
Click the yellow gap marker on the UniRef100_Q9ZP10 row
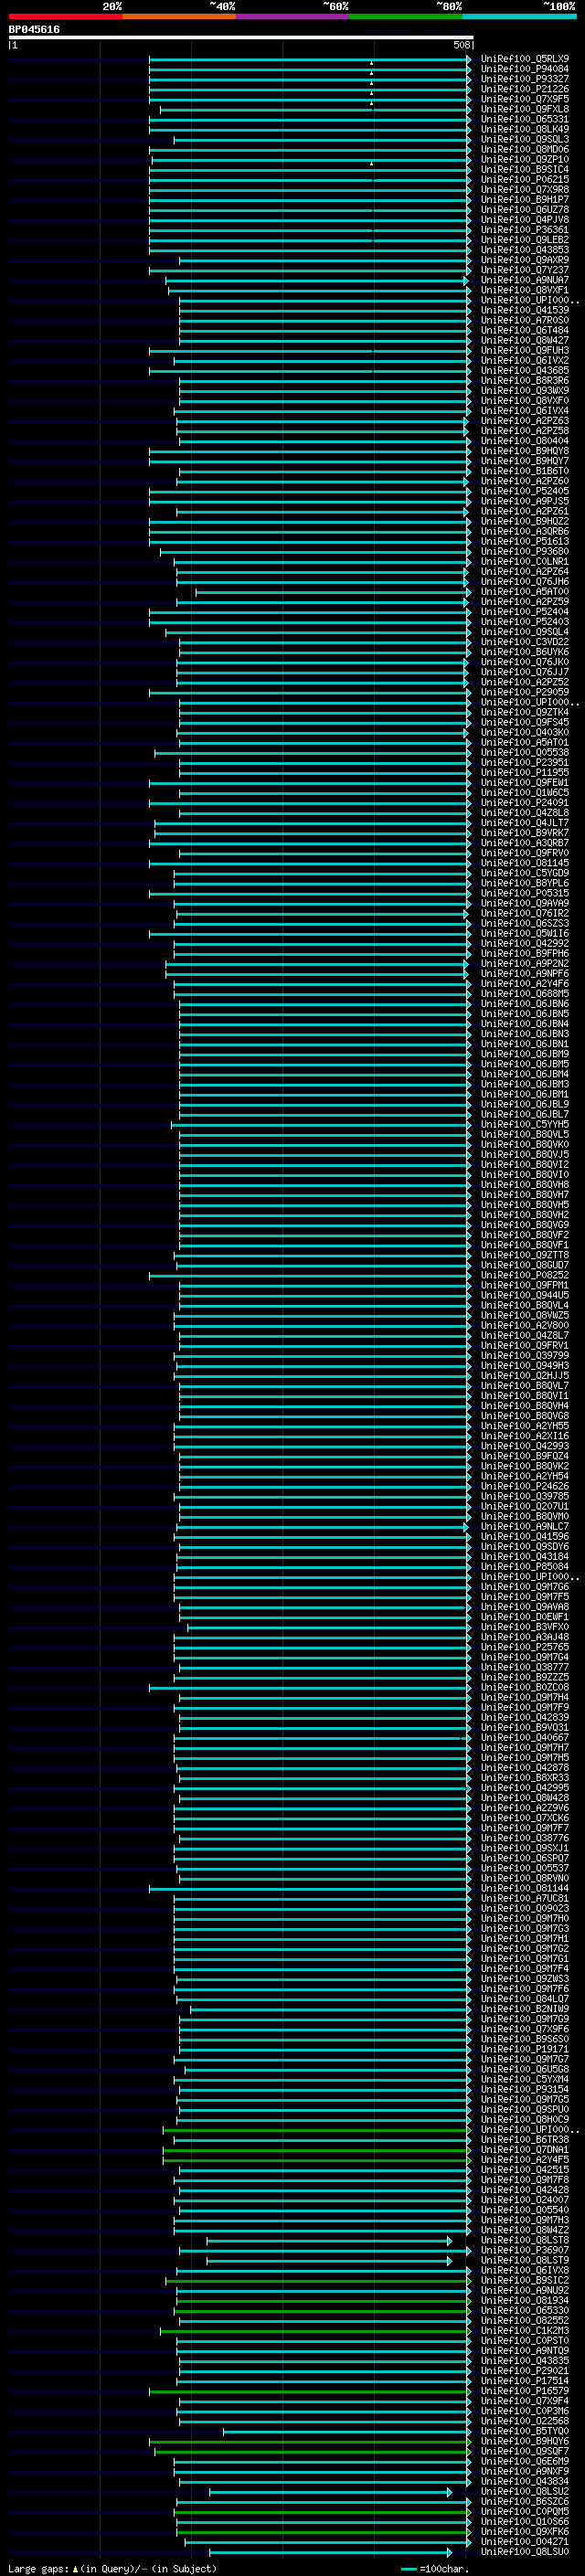pos(371,163)
